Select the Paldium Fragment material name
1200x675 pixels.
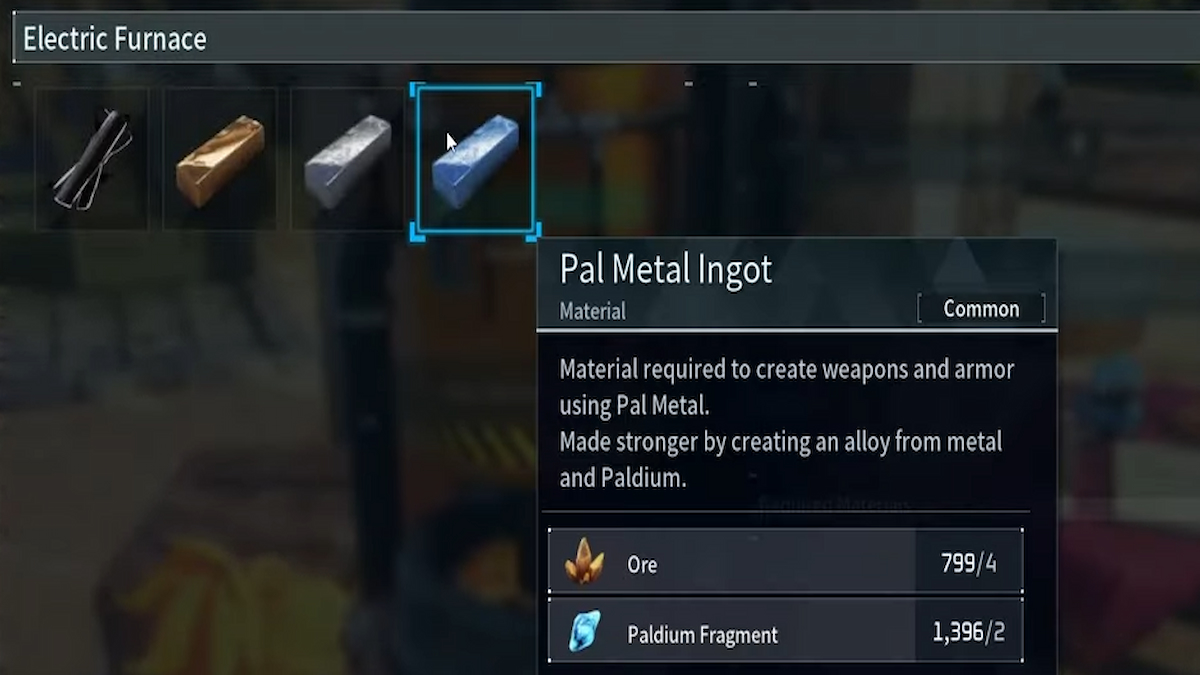[703, 634]
